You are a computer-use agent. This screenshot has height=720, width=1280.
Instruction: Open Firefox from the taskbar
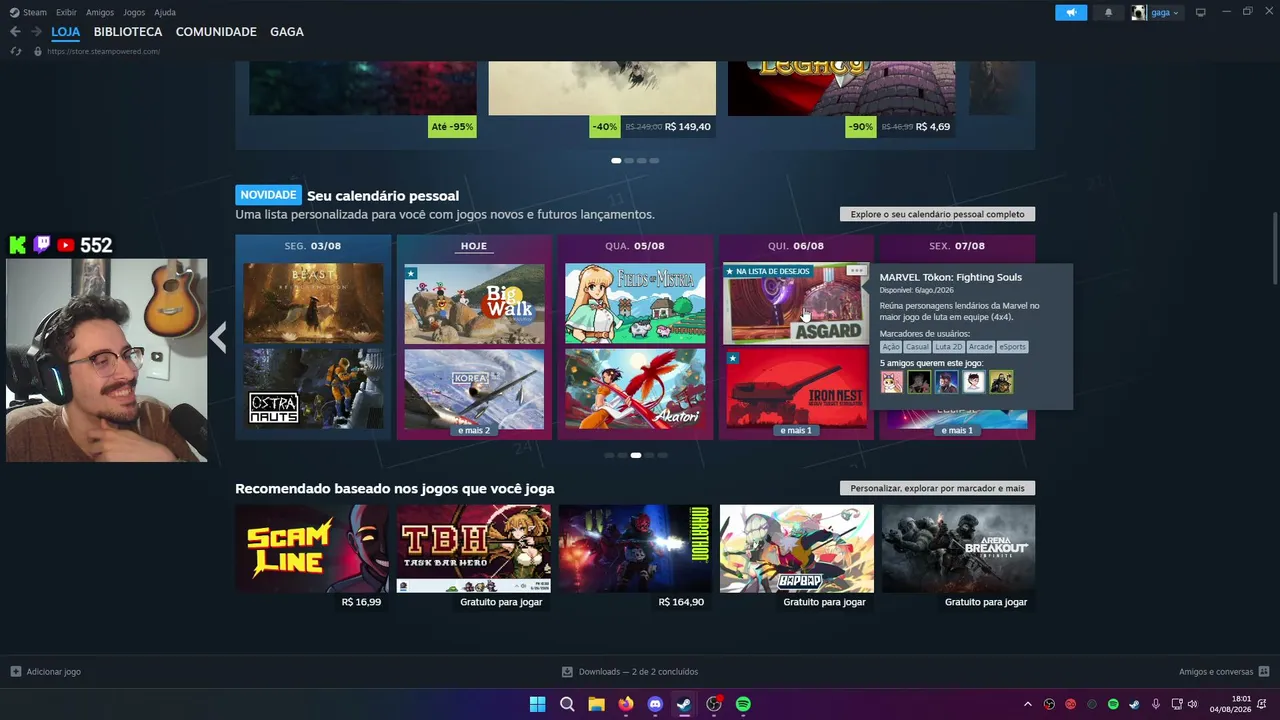(626, 704)
